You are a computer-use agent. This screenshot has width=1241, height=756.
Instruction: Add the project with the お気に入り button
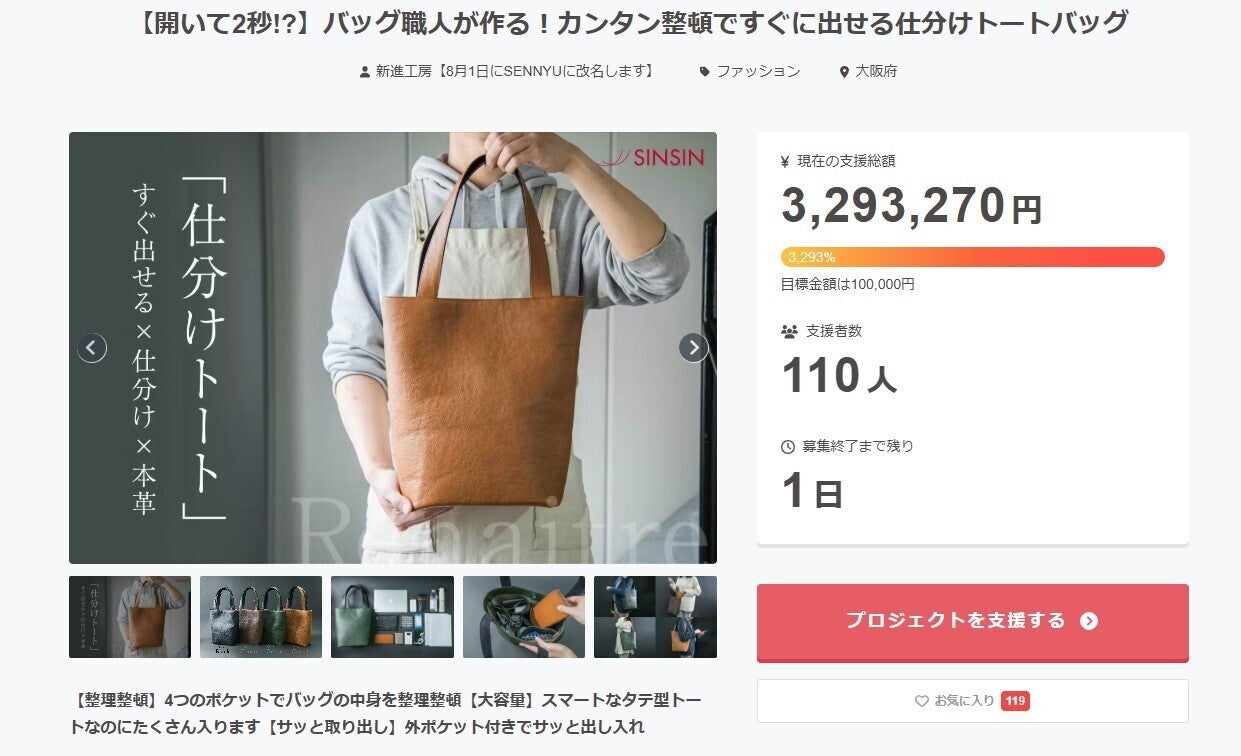click(973, 701)
